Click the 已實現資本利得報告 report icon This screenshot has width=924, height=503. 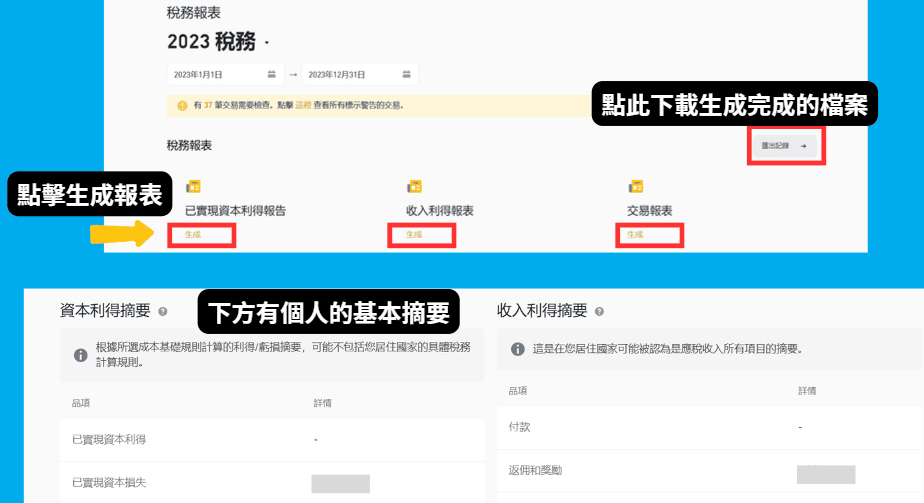click(x=194, y=187)
